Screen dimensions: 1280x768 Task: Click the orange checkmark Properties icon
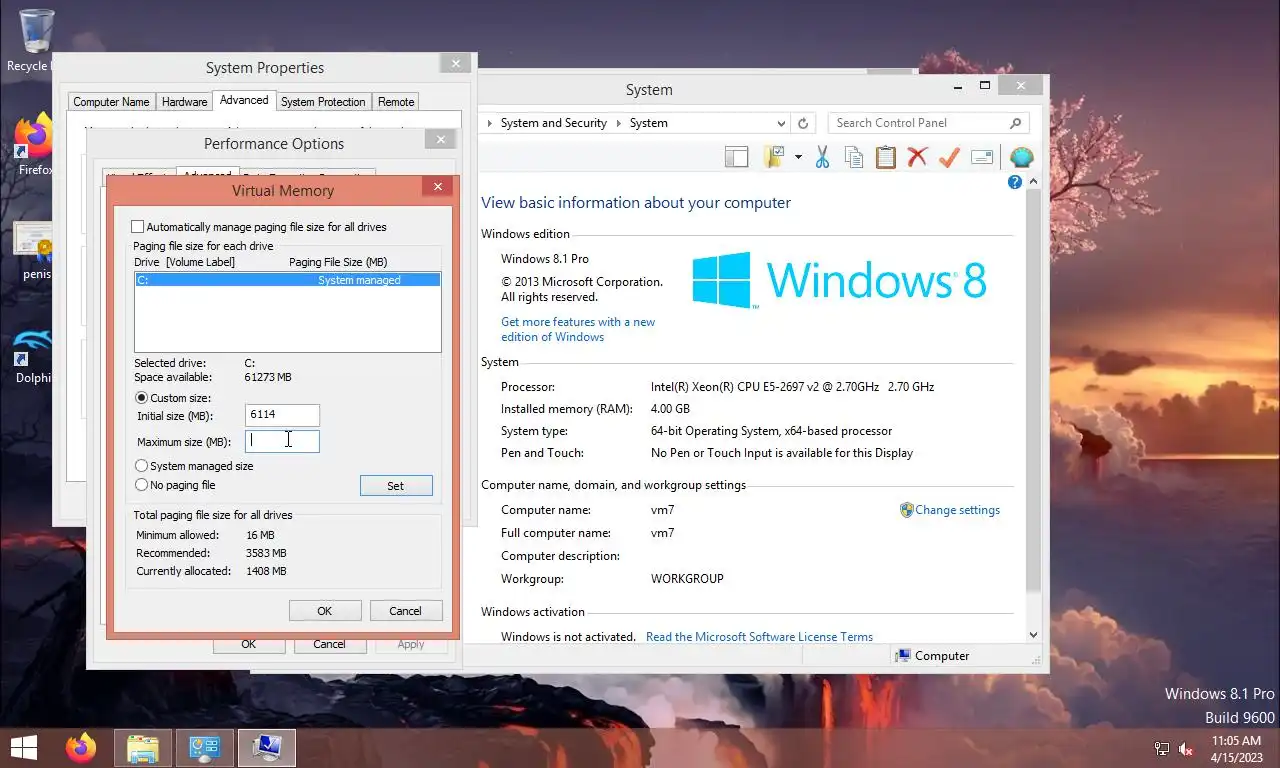[x=949, y=157]
